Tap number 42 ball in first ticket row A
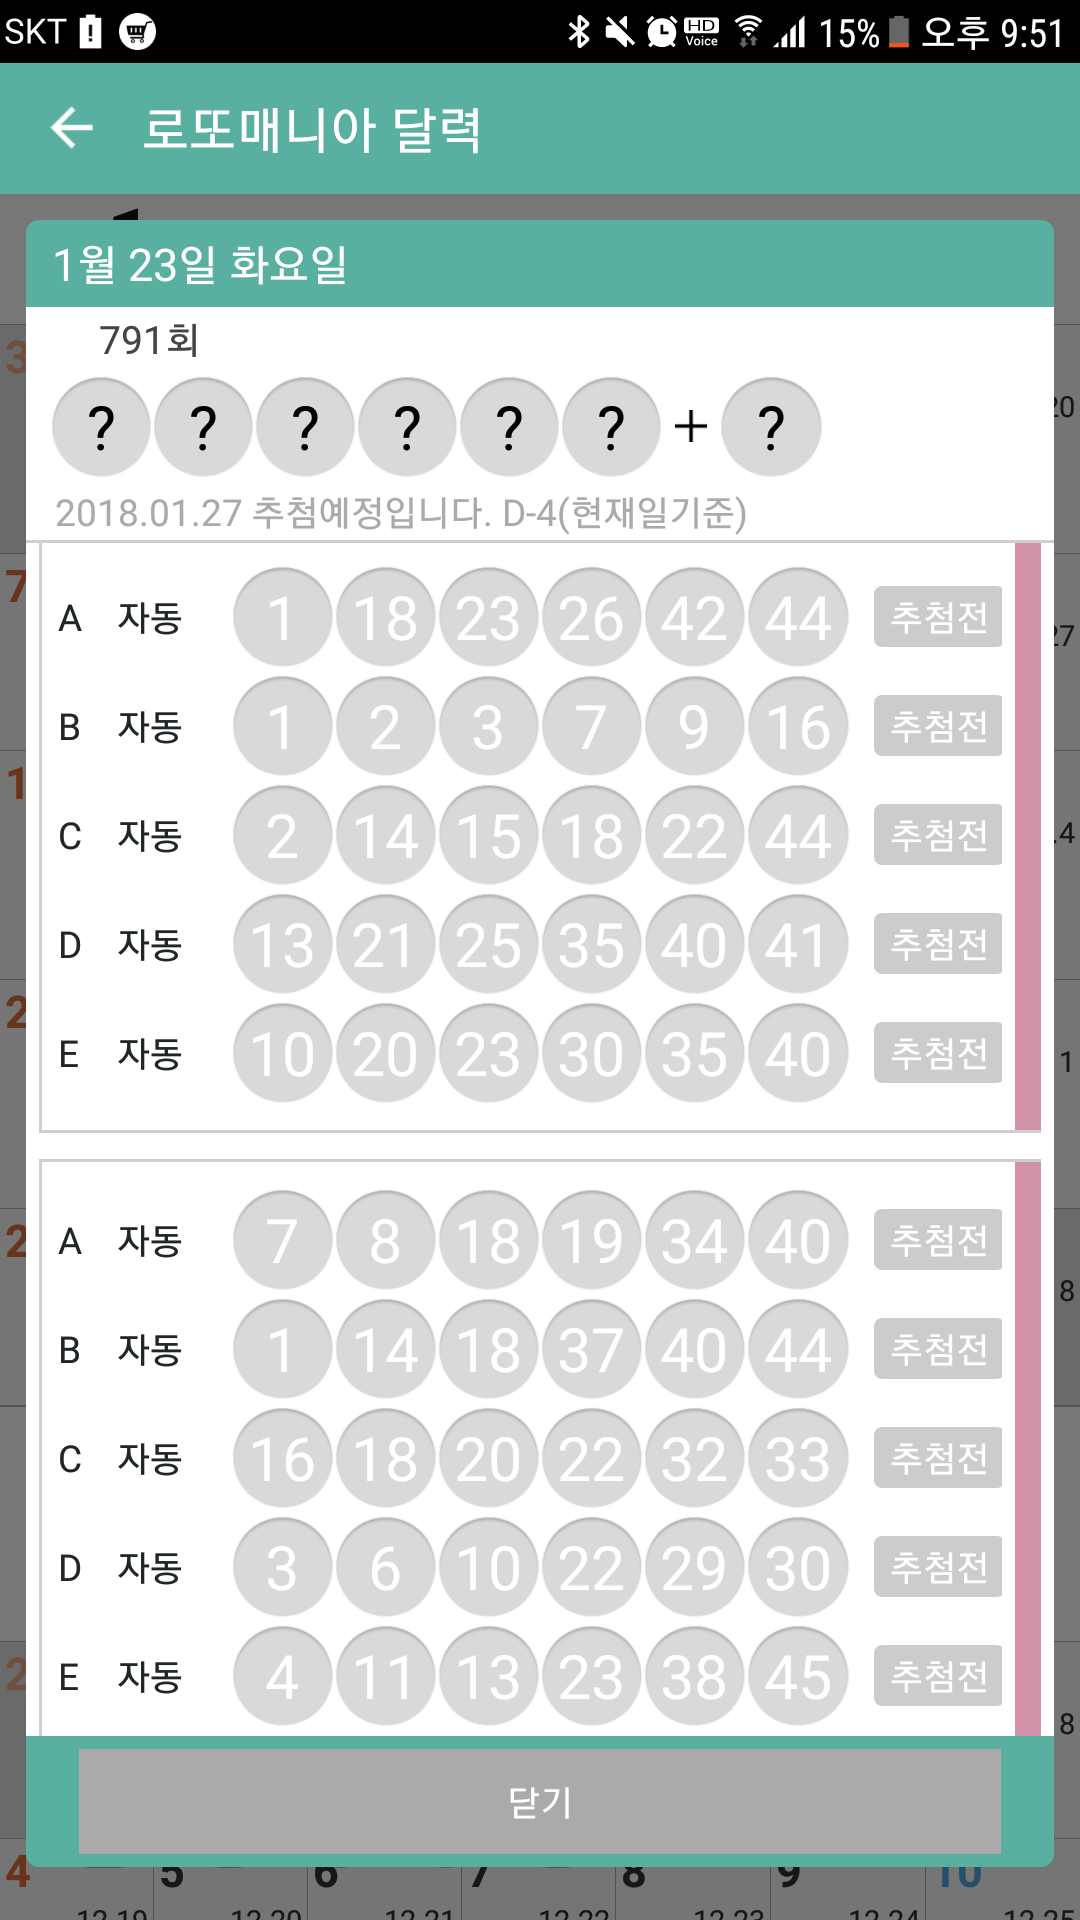The height and width of the screenshot is (1920, 1080). pos(694,617)
